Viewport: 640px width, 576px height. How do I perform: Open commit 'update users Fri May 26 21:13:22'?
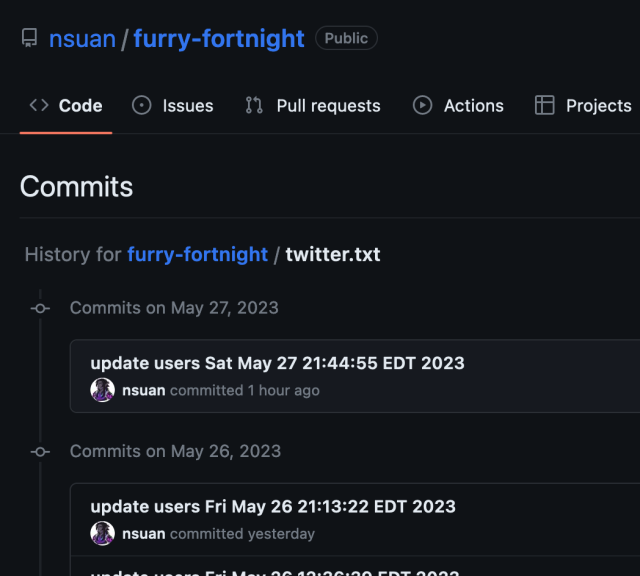pyautogui.click(x=273, y=506)
